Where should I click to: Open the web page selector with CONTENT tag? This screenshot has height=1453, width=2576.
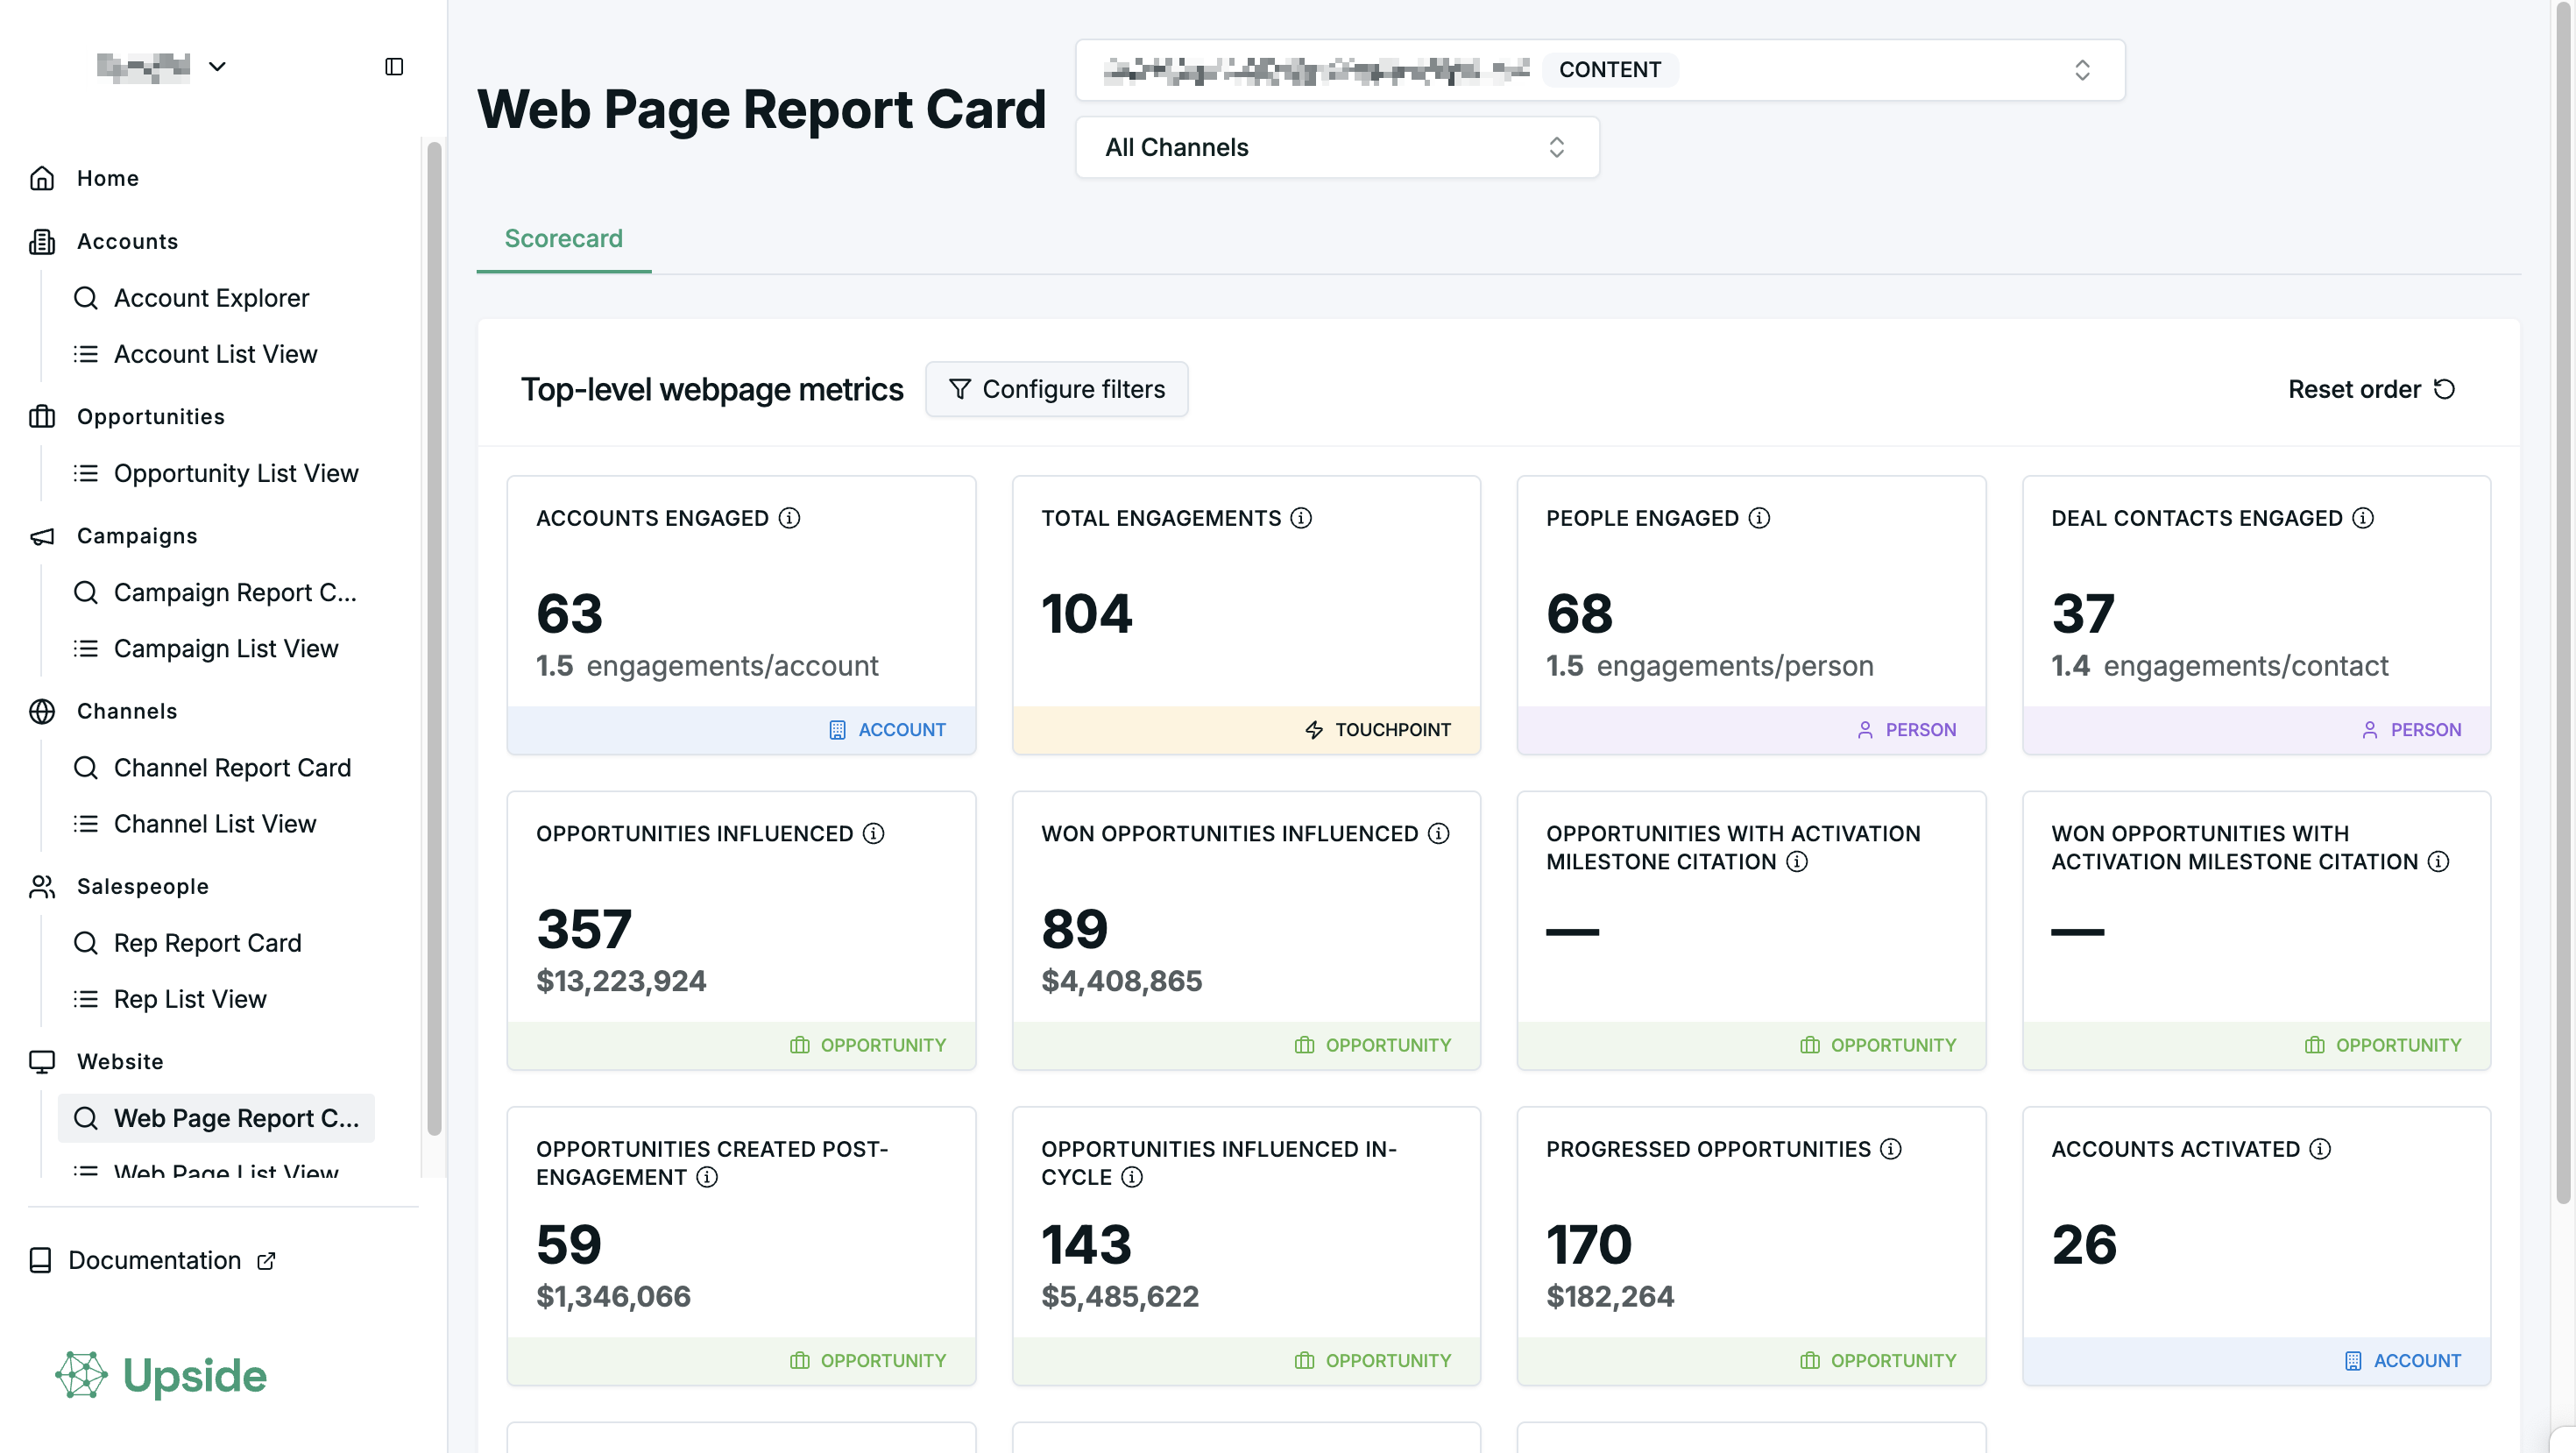1599,70
